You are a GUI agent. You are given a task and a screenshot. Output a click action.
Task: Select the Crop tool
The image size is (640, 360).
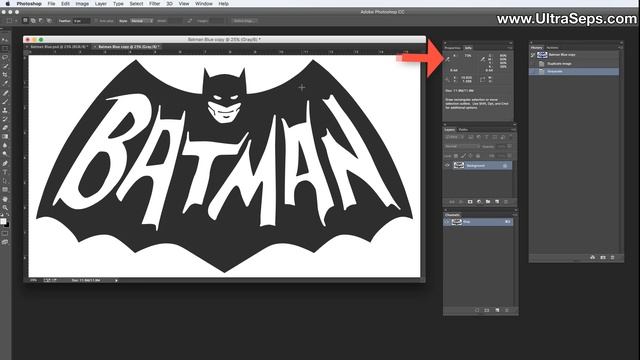coord(5,75)
